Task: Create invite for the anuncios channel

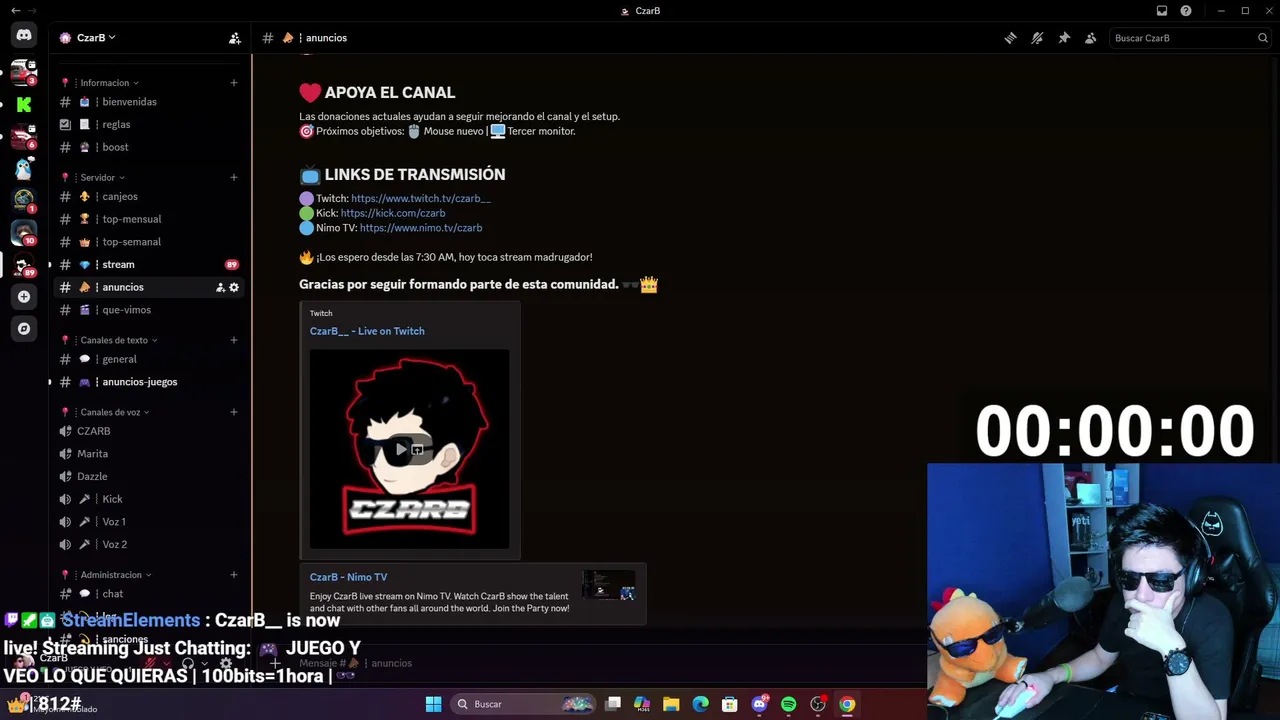Action: (x=220, y=287)
